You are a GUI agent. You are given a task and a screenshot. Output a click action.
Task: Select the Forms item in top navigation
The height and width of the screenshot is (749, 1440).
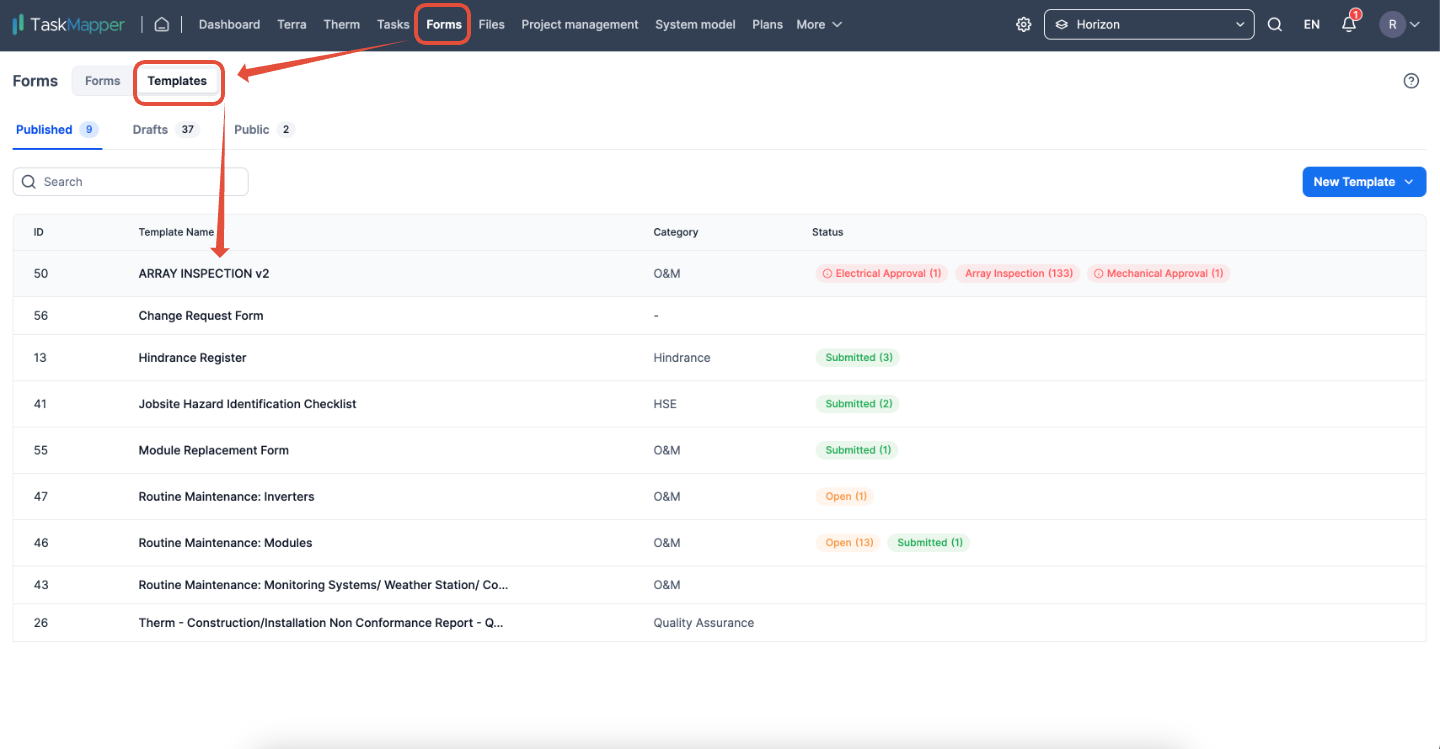(x=444, y=24)
